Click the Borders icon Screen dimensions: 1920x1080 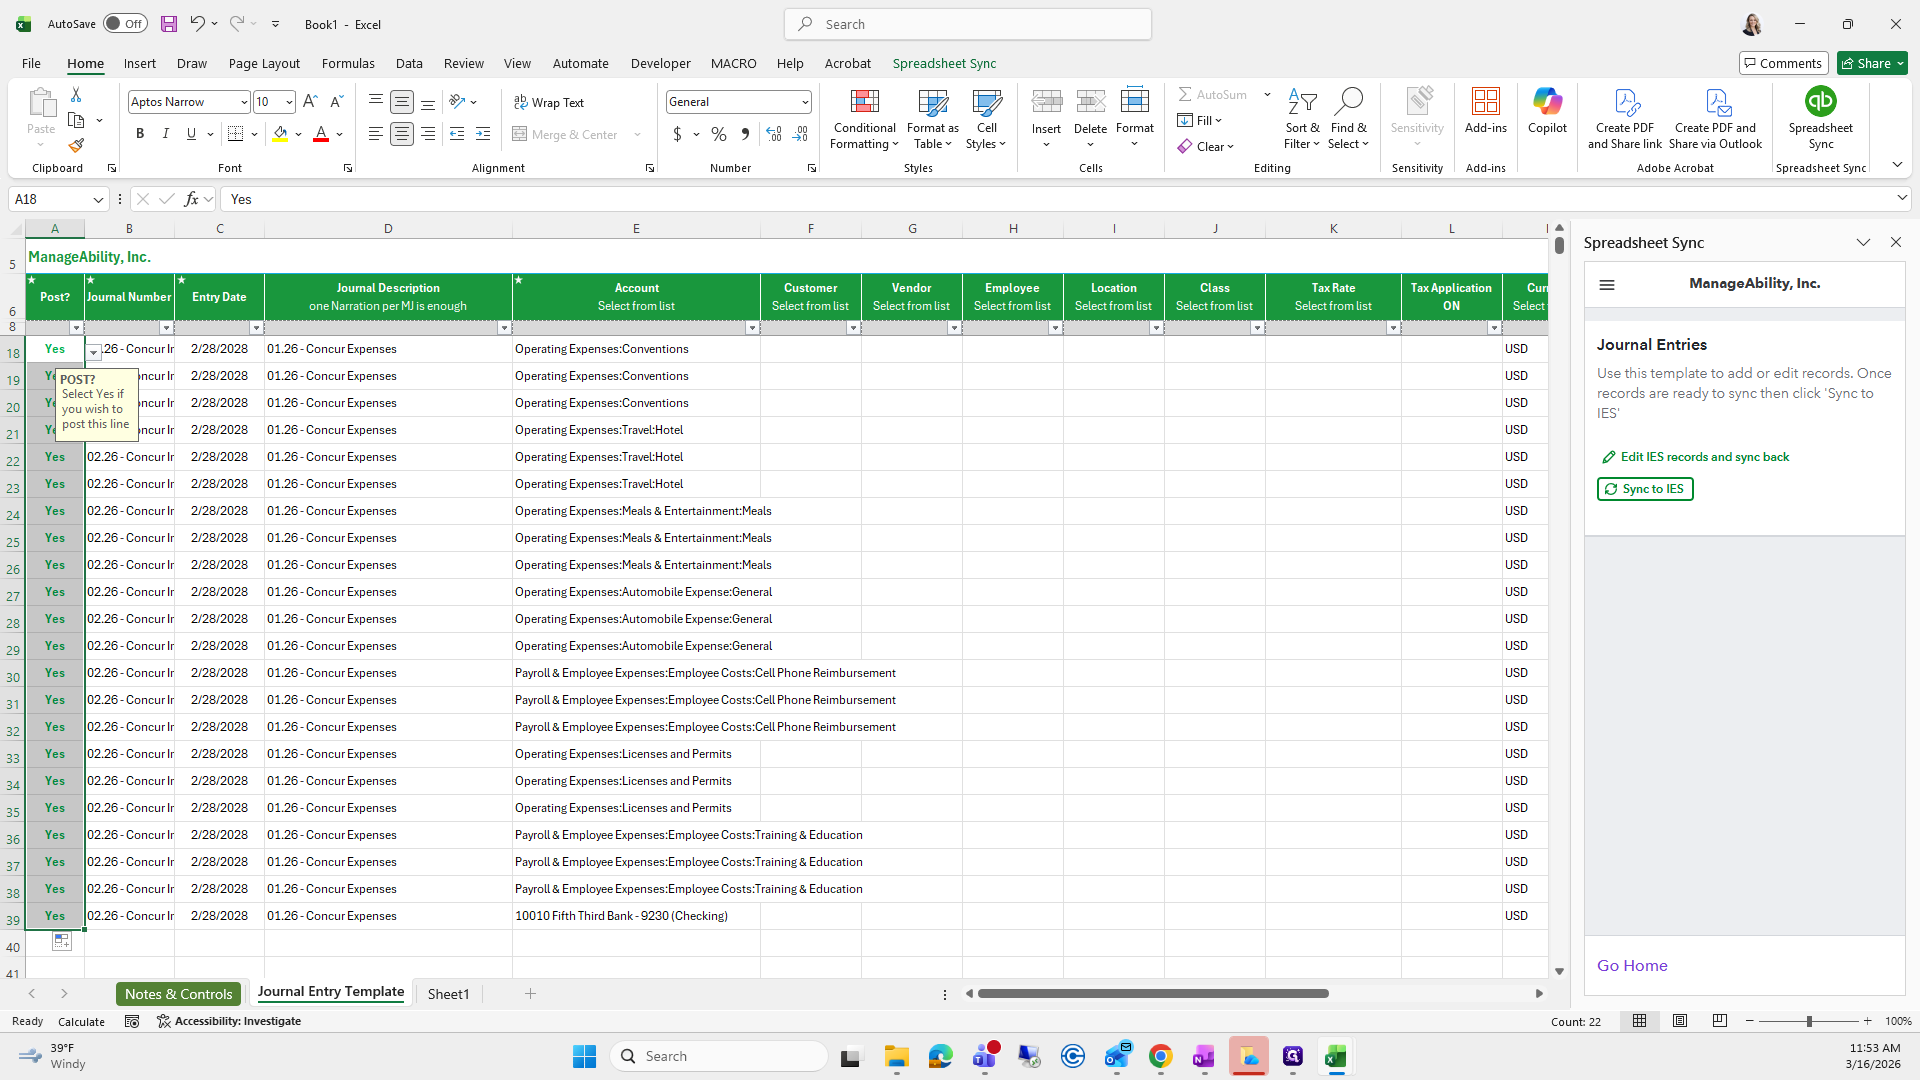(x=235, y=134)
